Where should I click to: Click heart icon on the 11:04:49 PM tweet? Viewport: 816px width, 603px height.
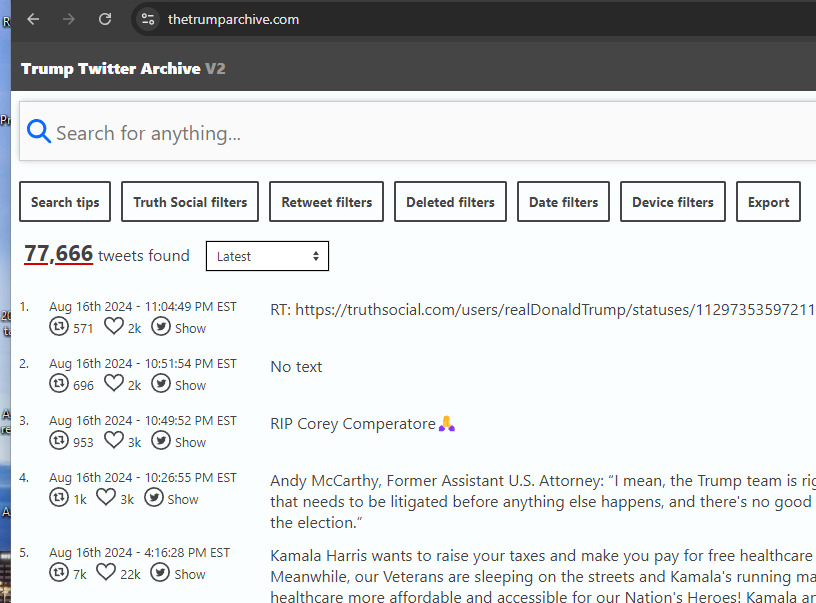pos(113,327)
